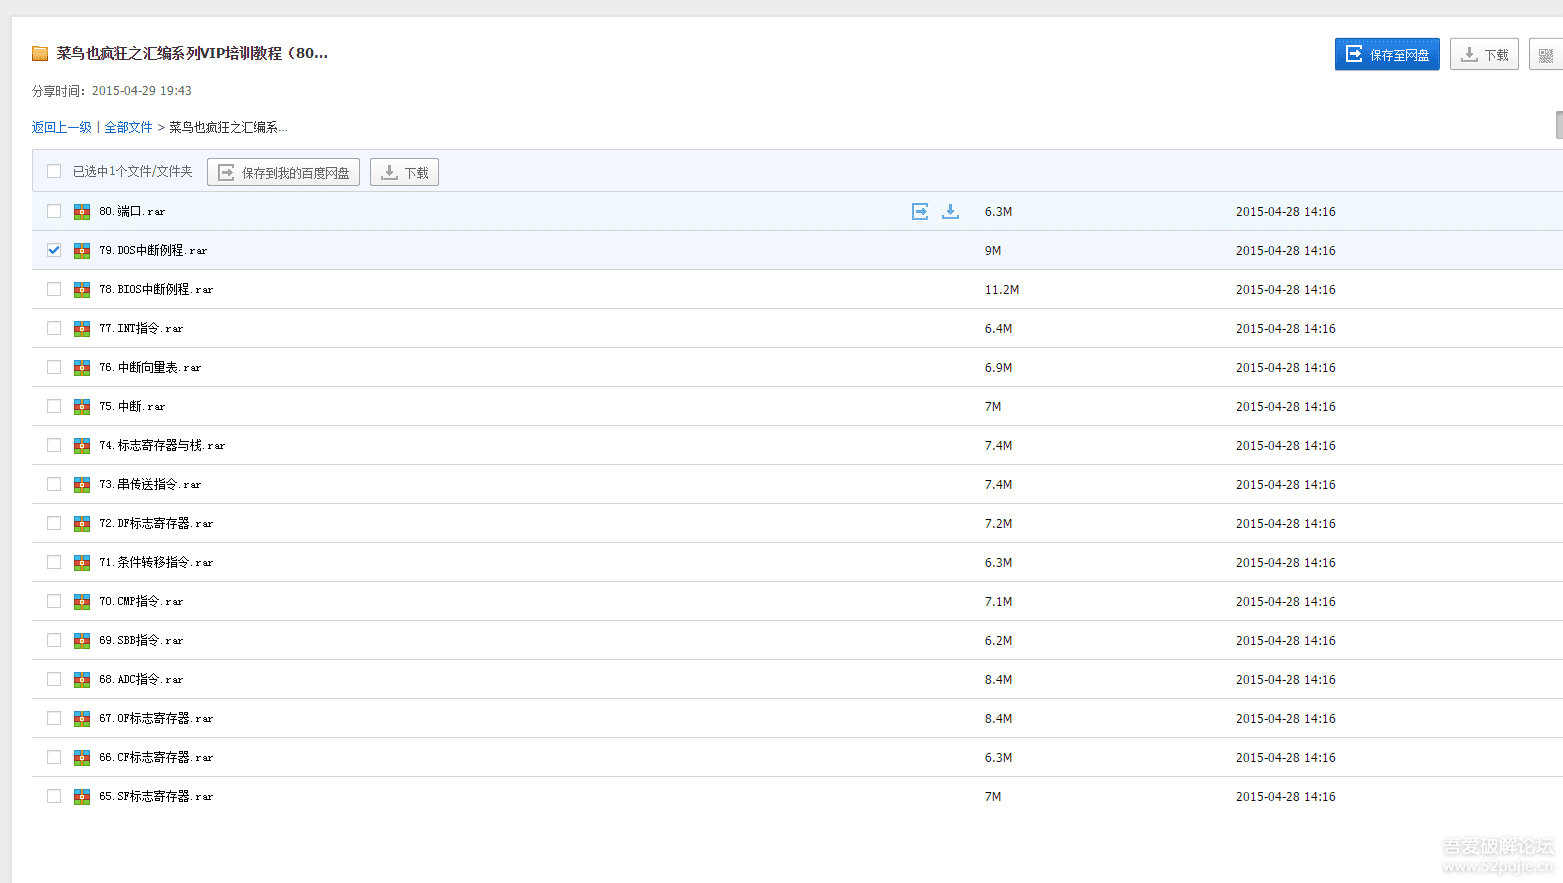Check the box for 66.CF标志寄存器.rar
Viewport: 1563px width, 883px height.
pyautogui.click(x=54, y=757)
